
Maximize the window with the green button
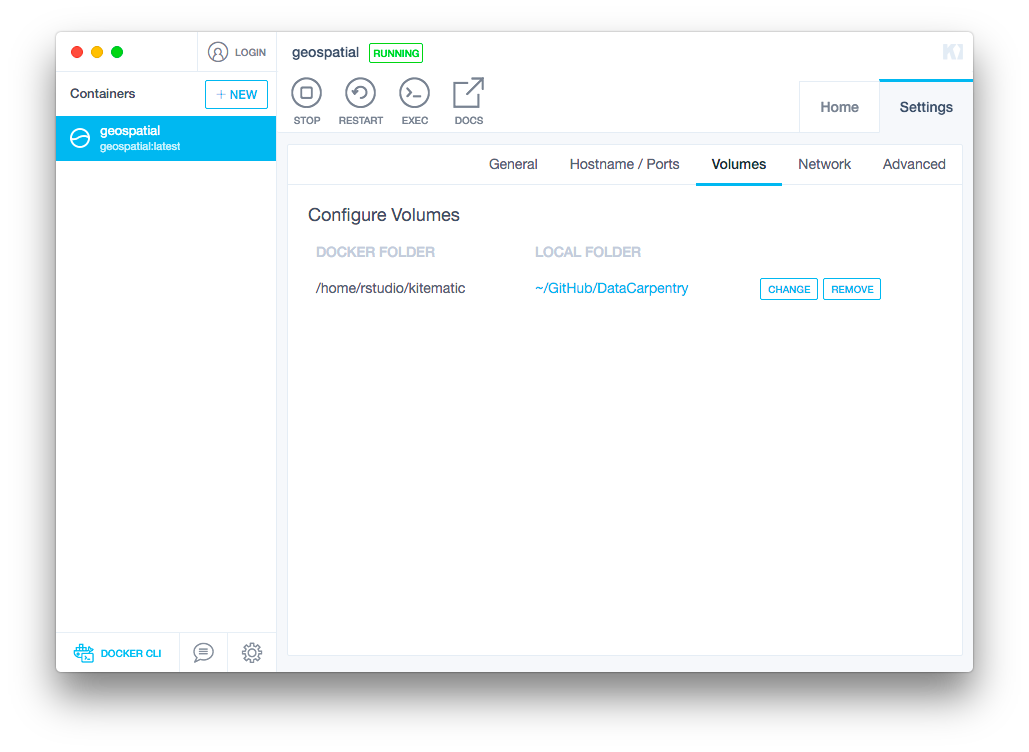pos(117,52)
